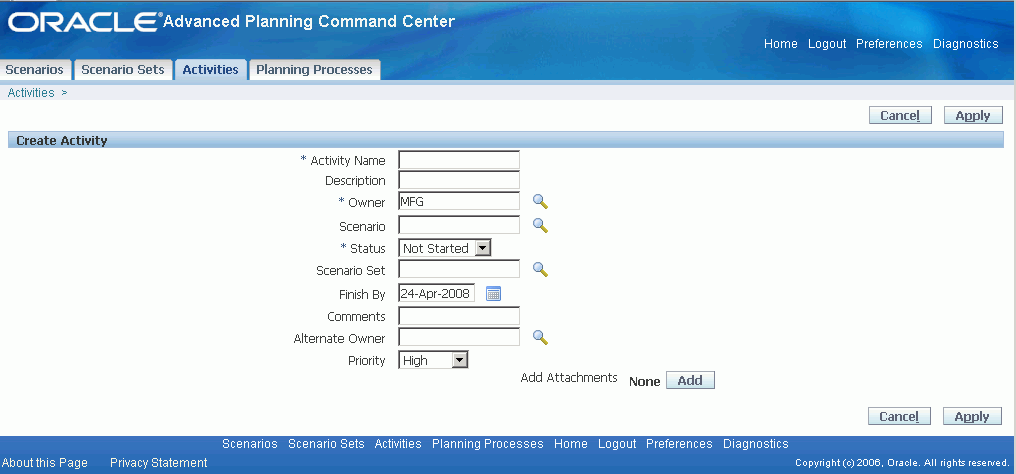Click footer Home link
The height and width of the screenshot is (474, 1016).
click(571, 444)
